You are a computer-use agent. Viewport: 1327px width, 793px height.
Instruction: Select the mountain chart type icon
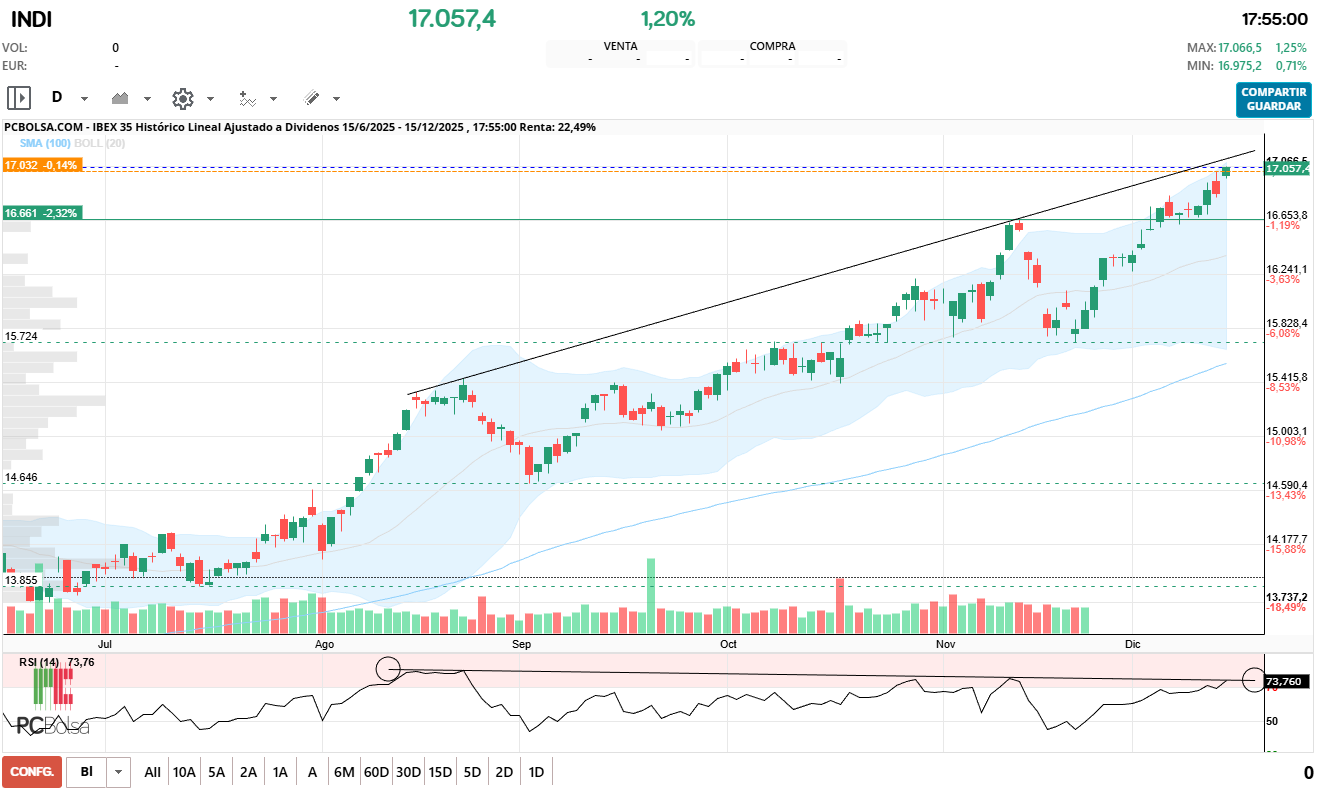coord(121,98)
